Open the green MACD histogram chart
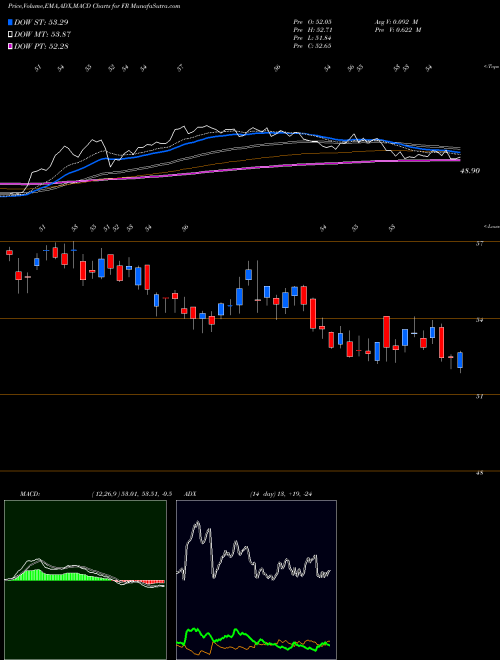 point(85,580)
